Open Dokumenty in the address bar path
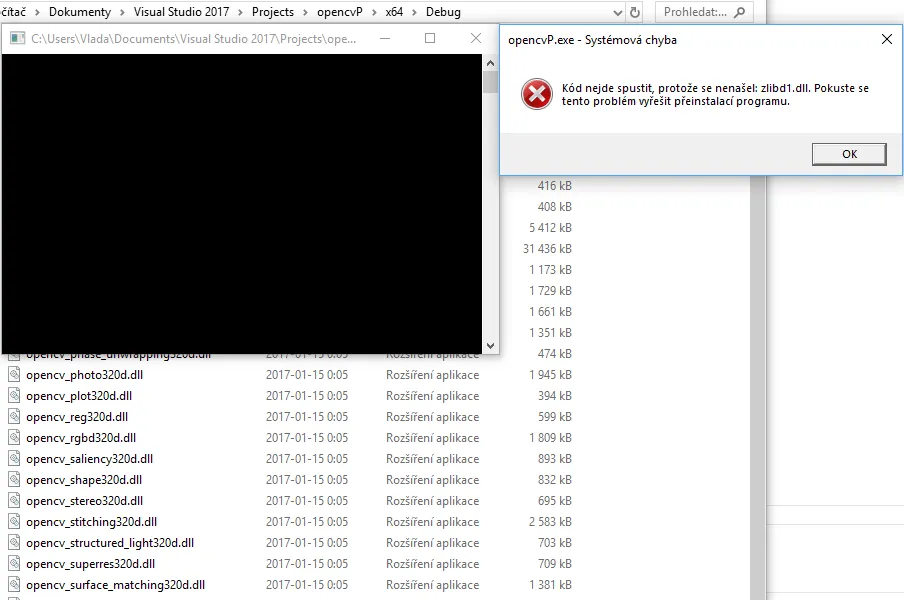 point(80,12)
